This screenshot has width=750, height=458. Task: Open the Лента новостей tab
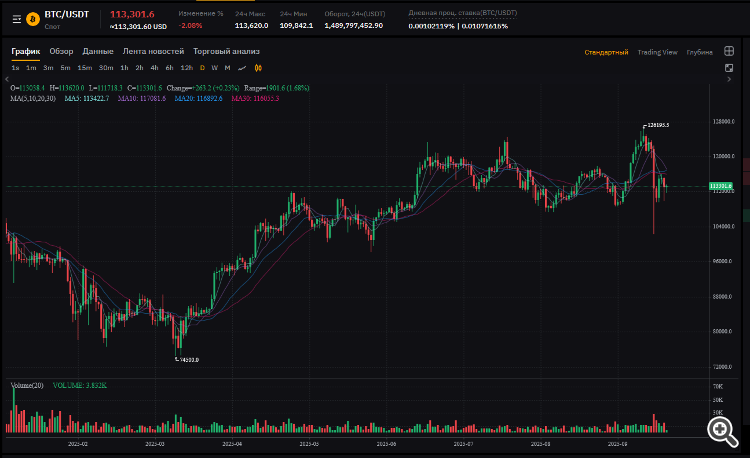tap(153, 51)
